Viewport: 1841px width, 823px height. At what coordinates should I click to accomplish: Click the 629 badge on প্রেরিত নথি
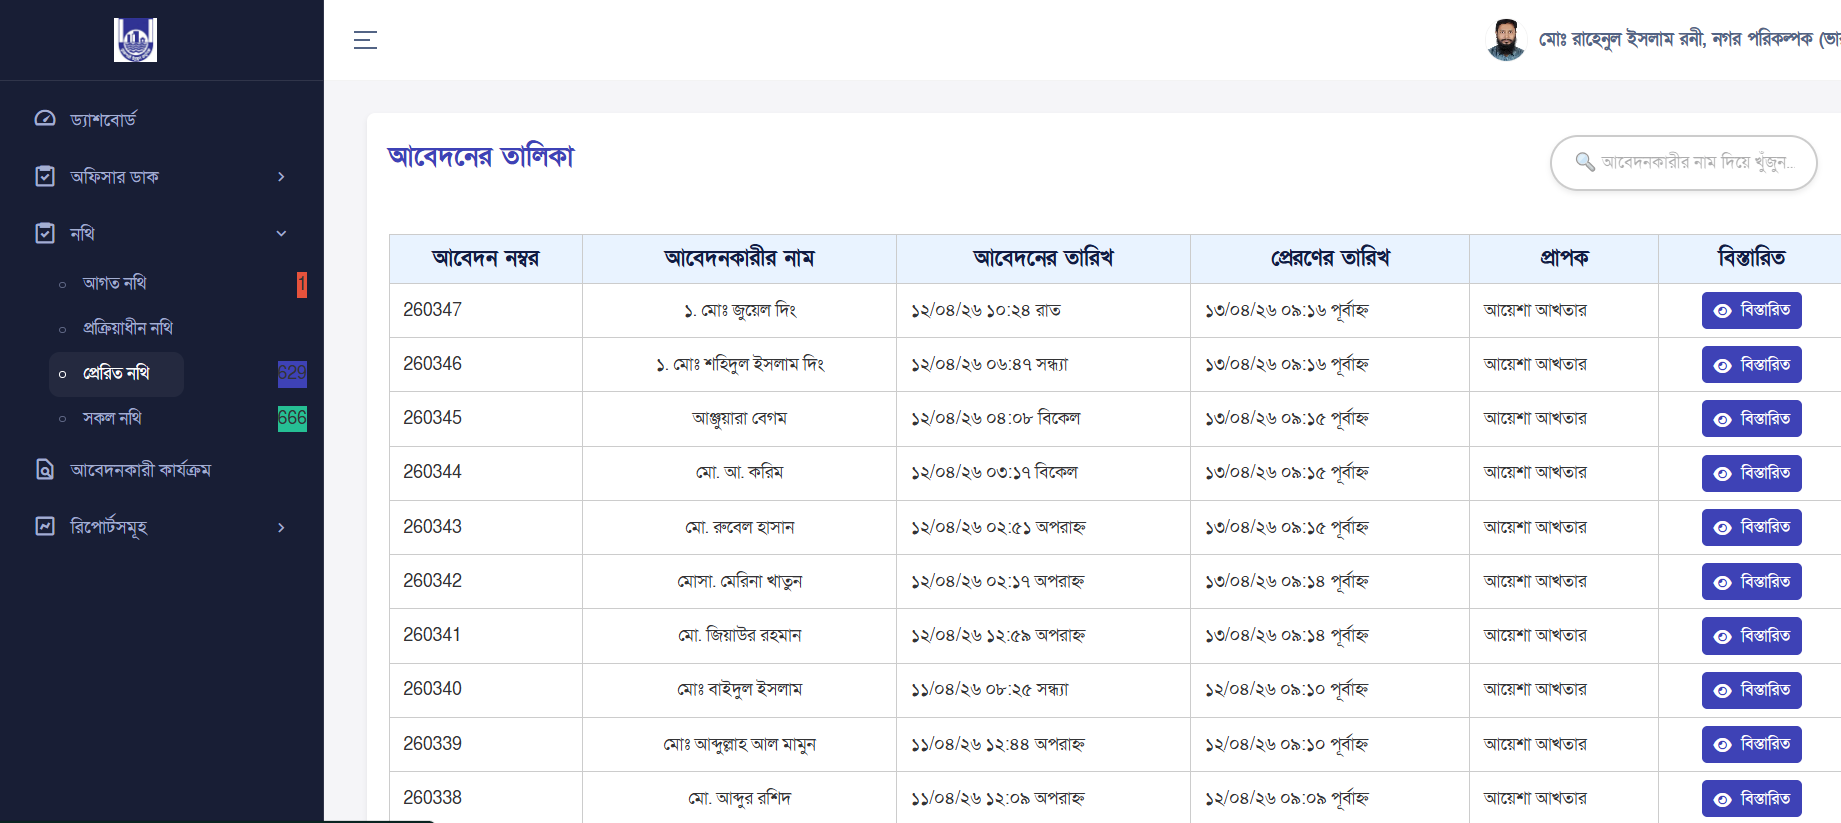292,373
